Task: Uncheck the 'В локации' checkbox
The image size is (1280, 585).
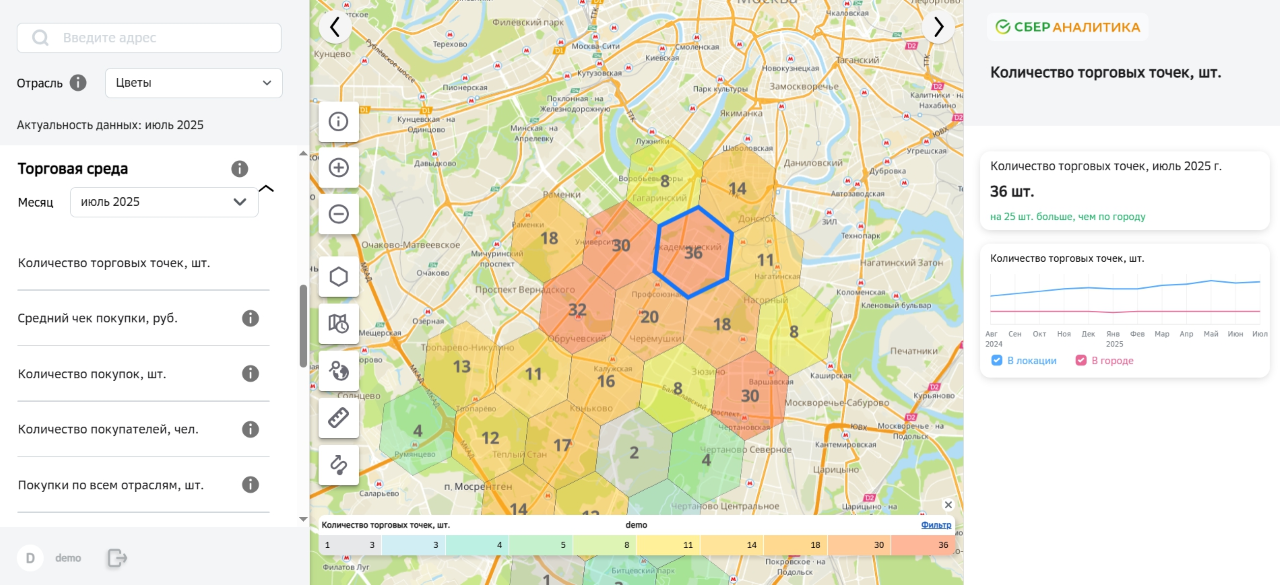Action: pos(997,361)
